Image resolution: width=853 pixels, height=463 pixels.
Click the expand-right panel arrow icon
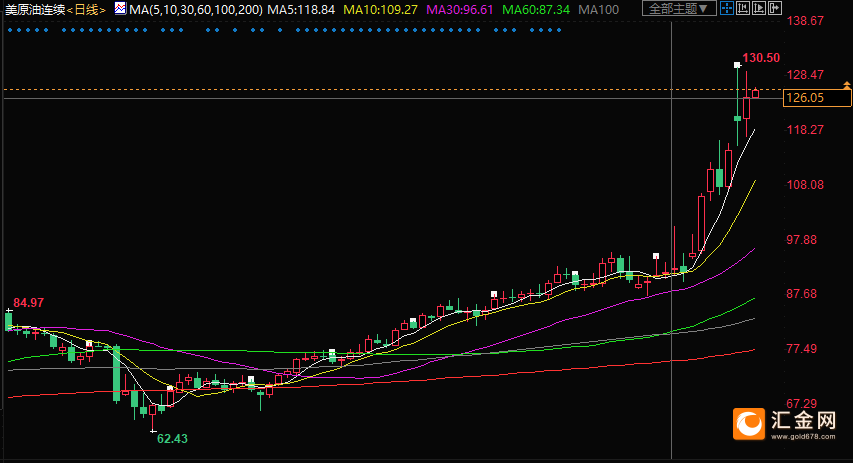[774, 8]
